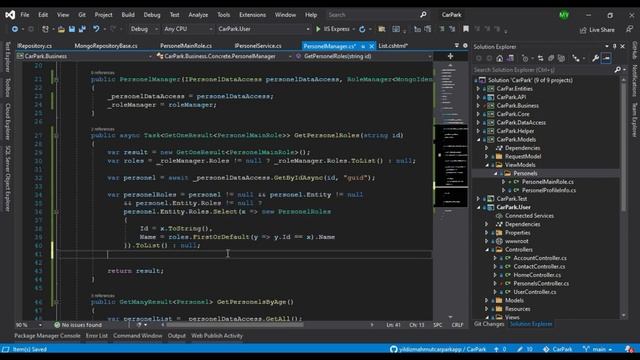This screenshot has width=640, height=360.
Task: Open the GetPersonelRoles member dropdown
Action: tap(363, 56)
